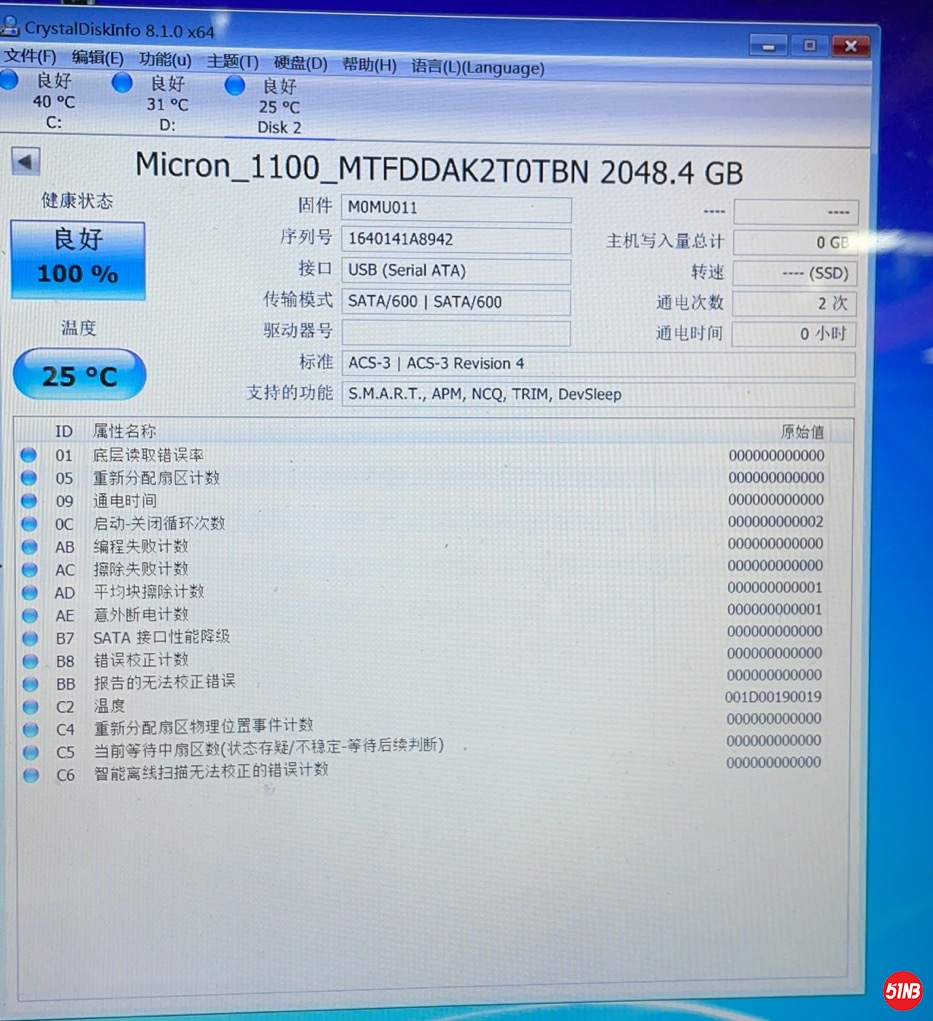
Task: Click the previous disk arrow button
Action: (26, 161)
